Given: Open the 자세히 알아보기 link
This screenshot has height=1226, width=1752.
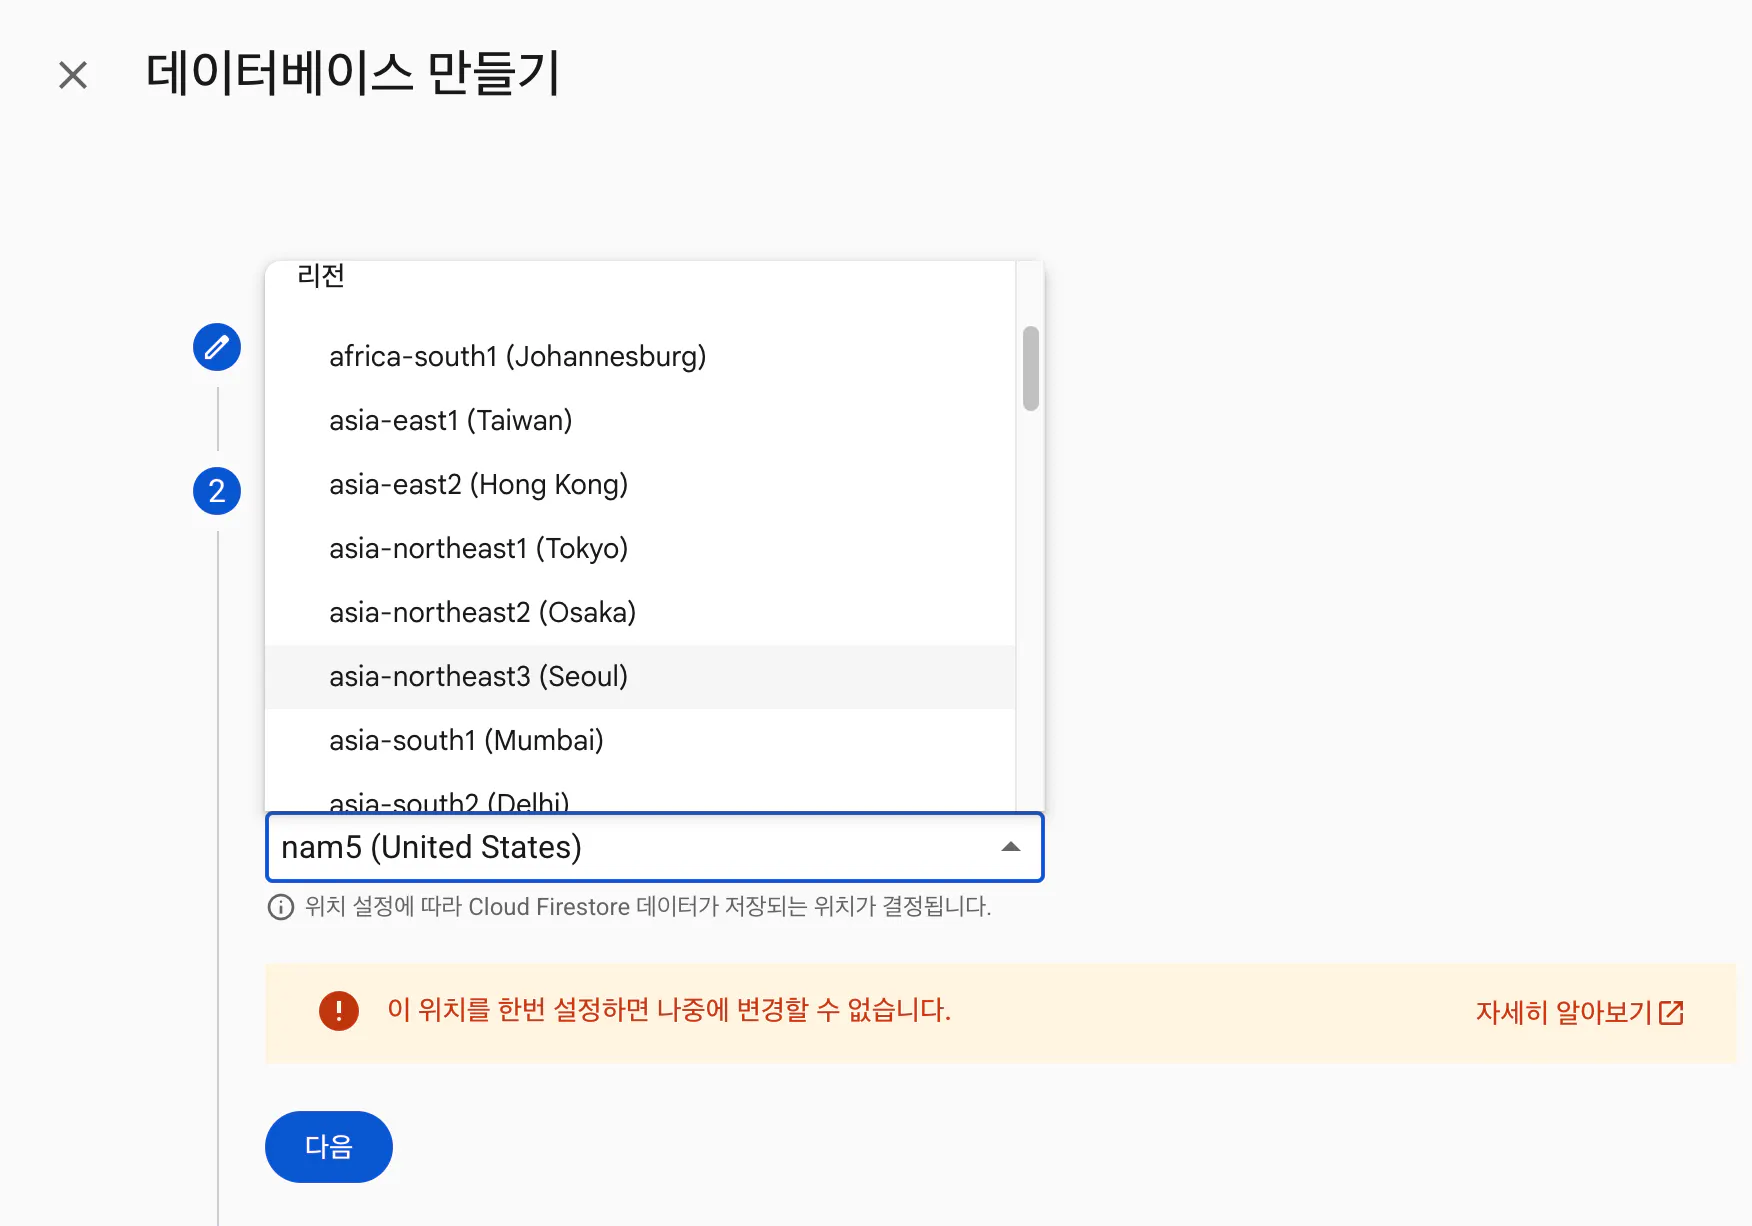Looking at the screenshot, I should tap(1563, 1013).
